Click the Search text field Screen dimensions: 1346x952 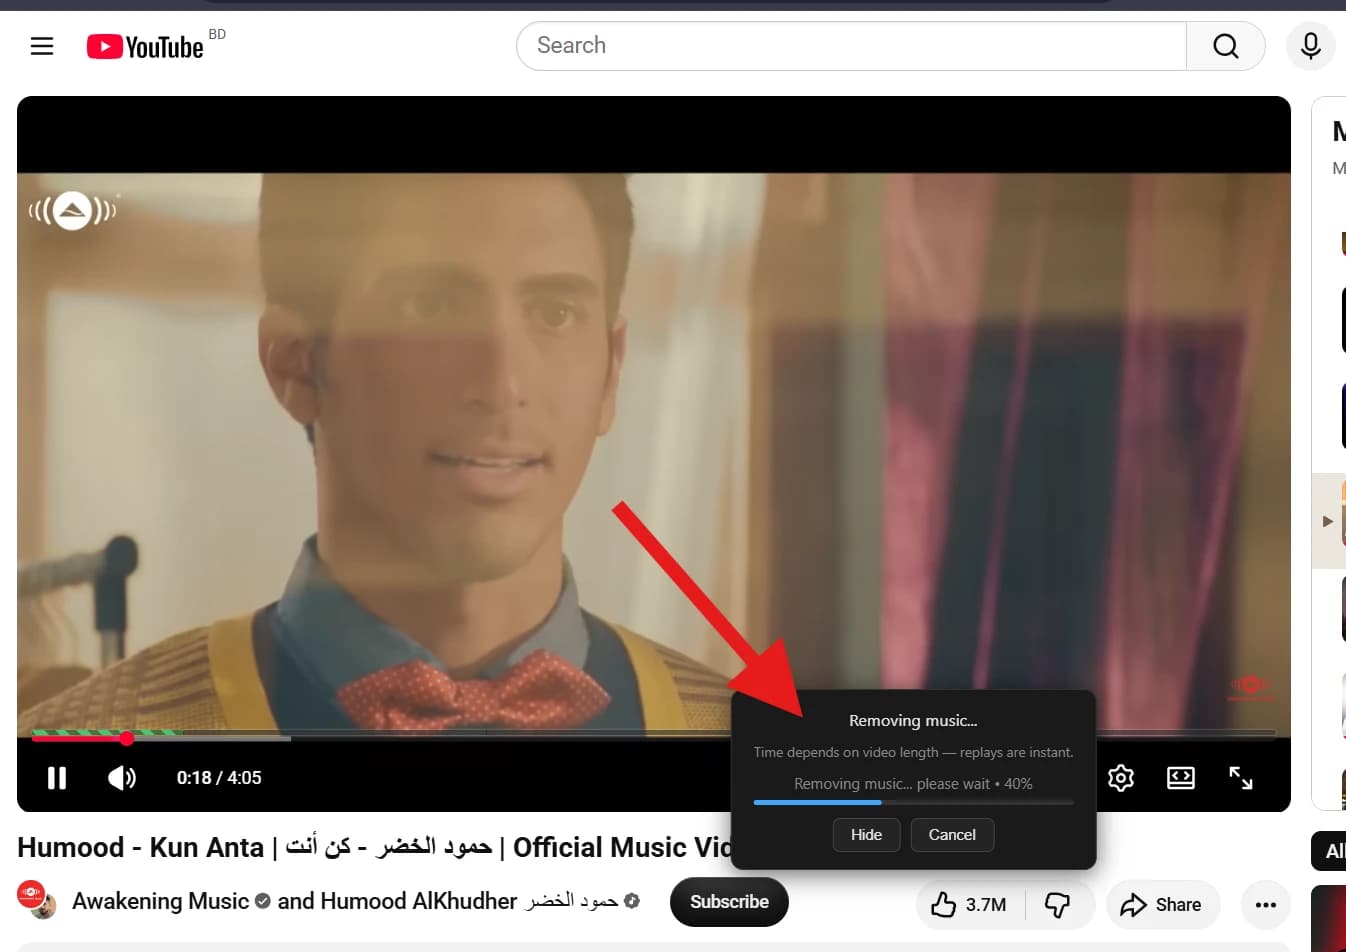click(x=851, y=46)
